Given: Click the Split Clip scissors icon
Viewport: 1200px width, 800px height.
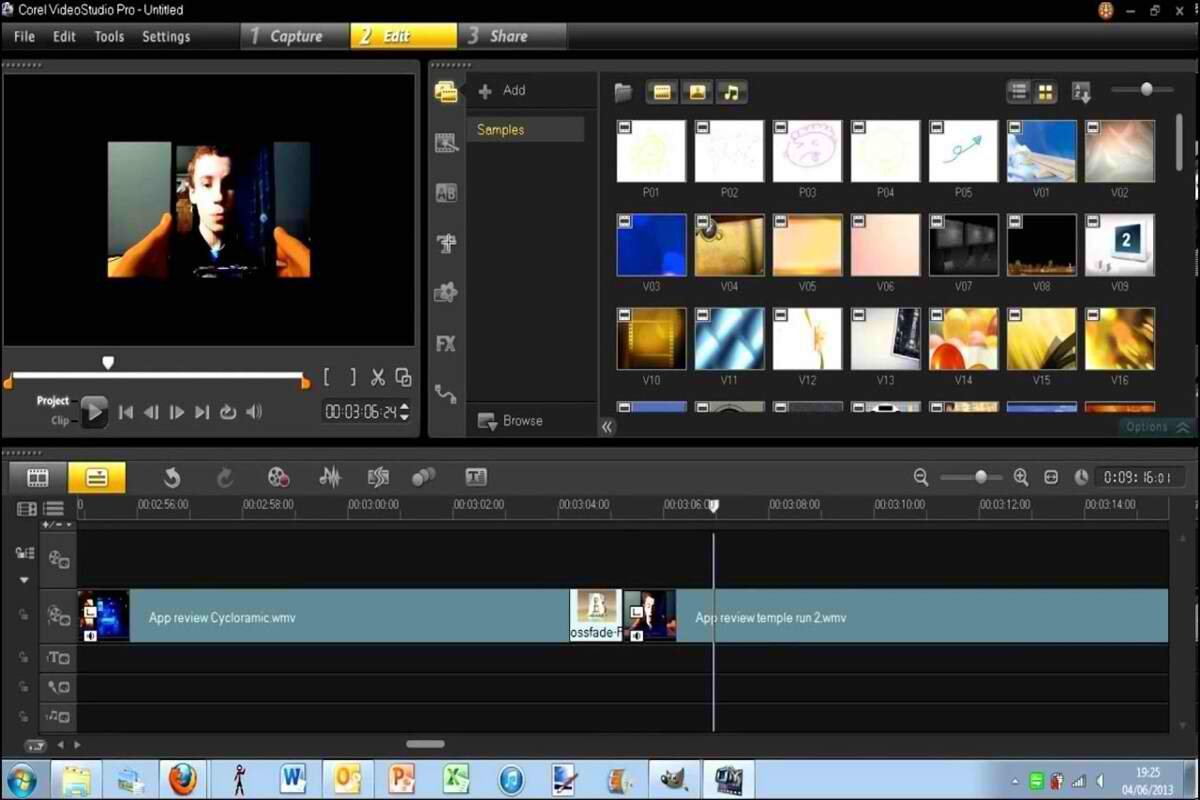Looking at the screenshot, I should point(377,377).
